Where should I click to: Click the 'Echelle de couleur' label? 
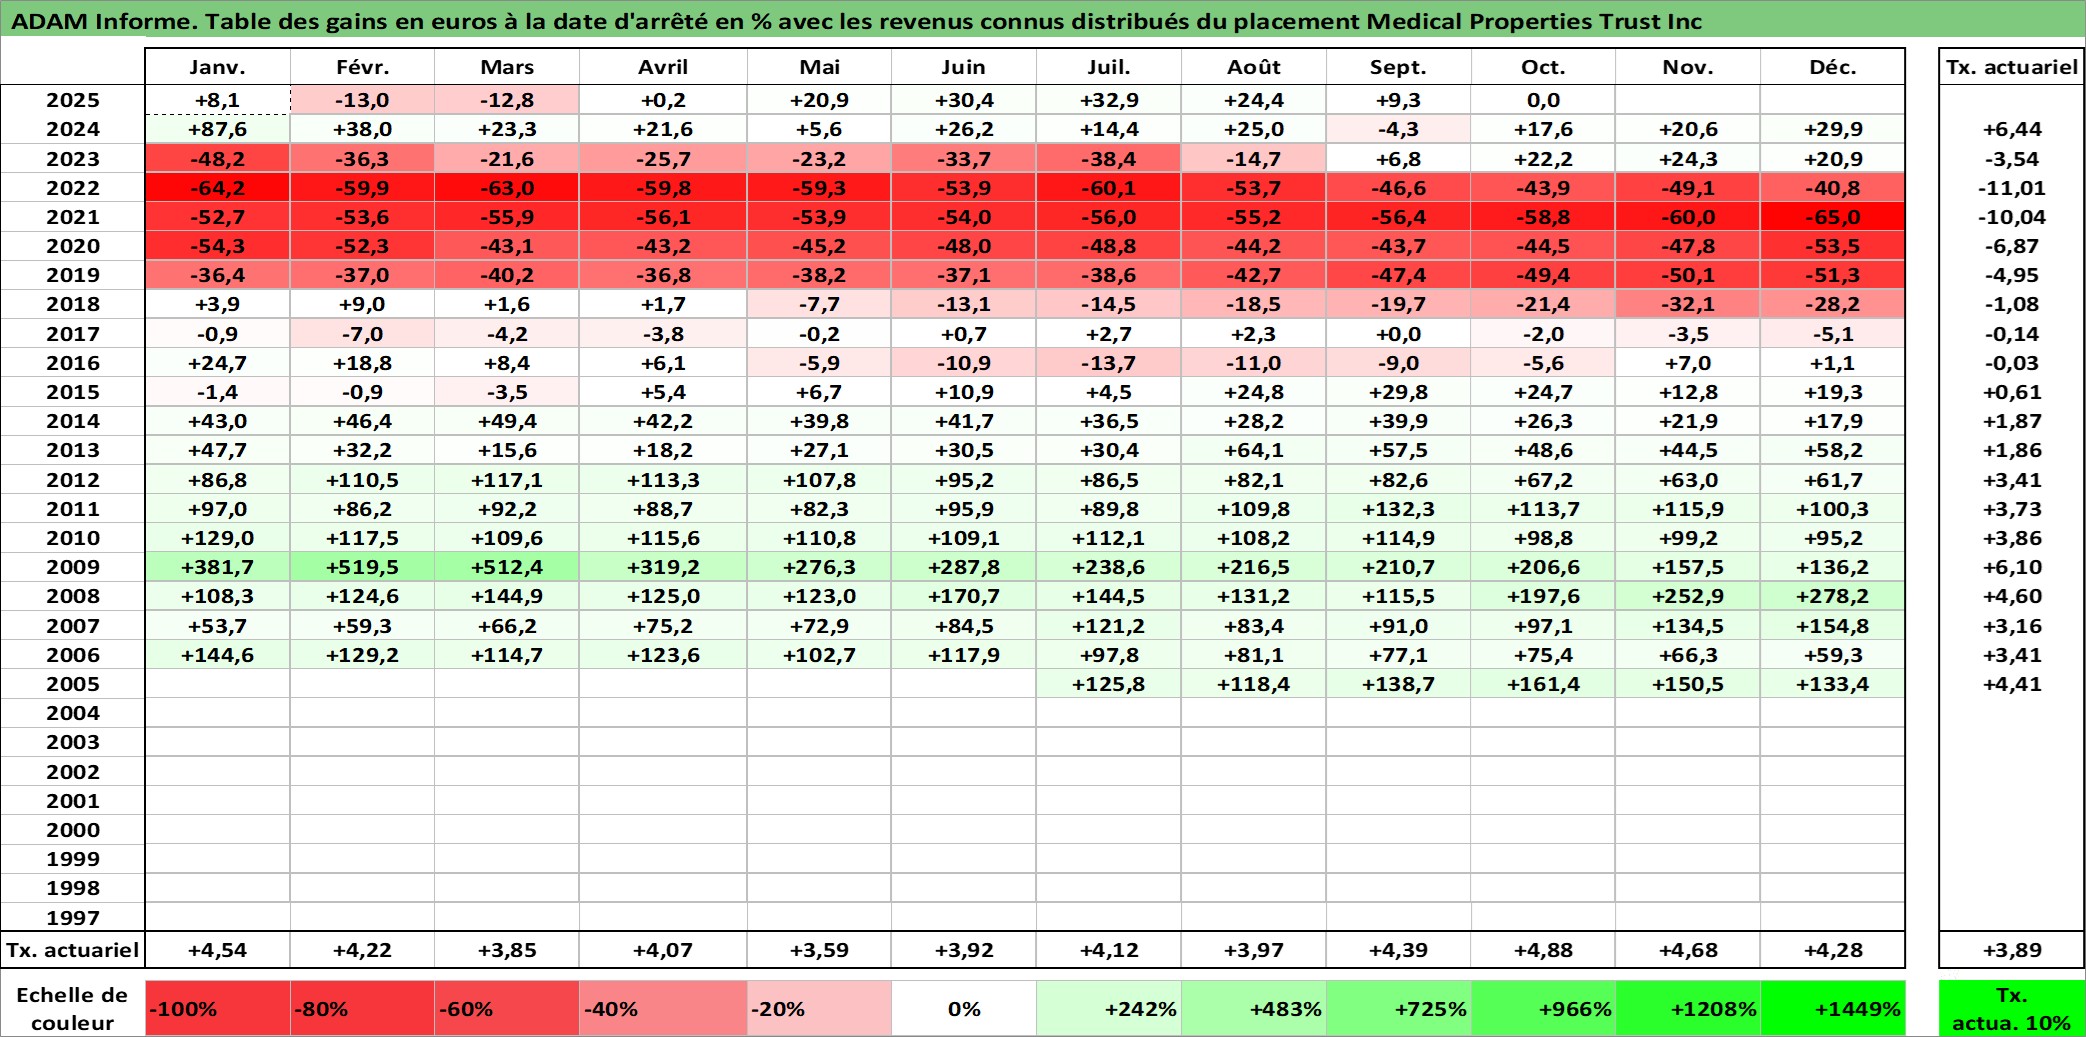[x=72, y=1008]
